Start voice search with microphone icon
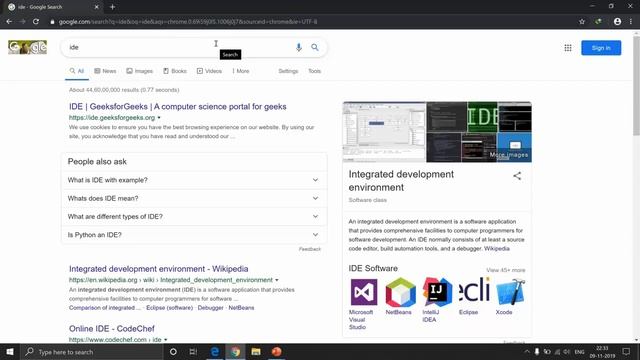This screenshot has height=360, width=640. 299,47
